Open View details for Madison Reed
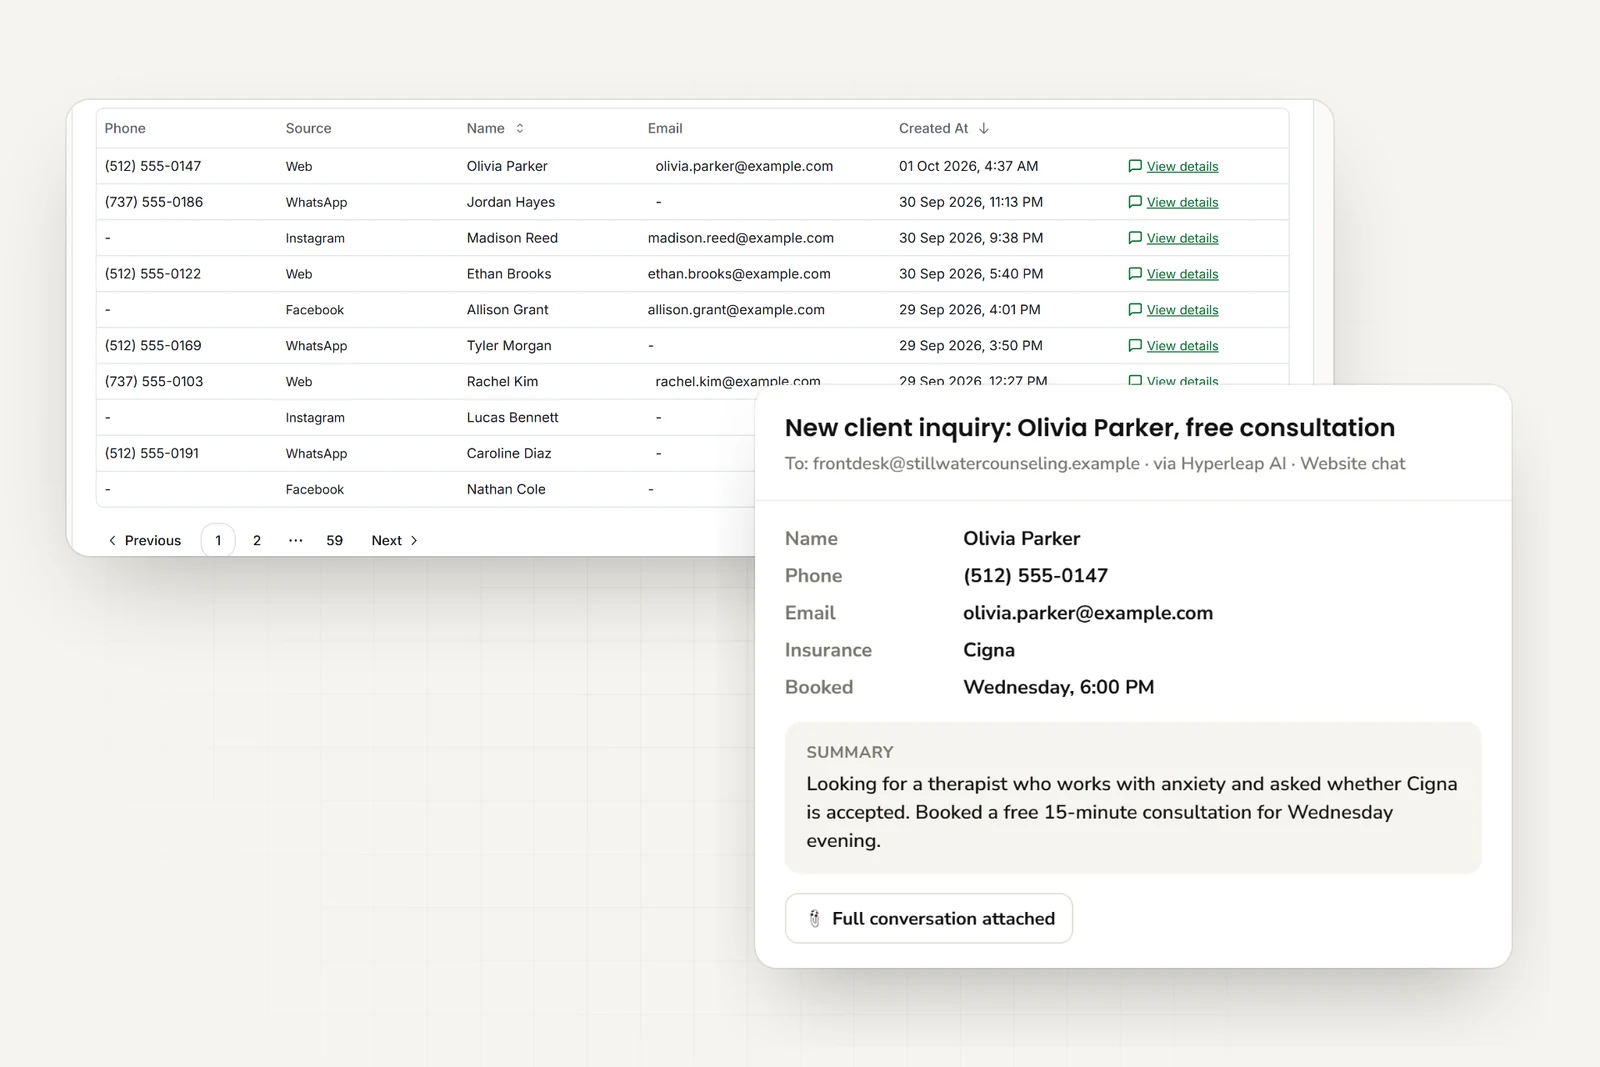1600x1067 pixels. (1182, 239)
